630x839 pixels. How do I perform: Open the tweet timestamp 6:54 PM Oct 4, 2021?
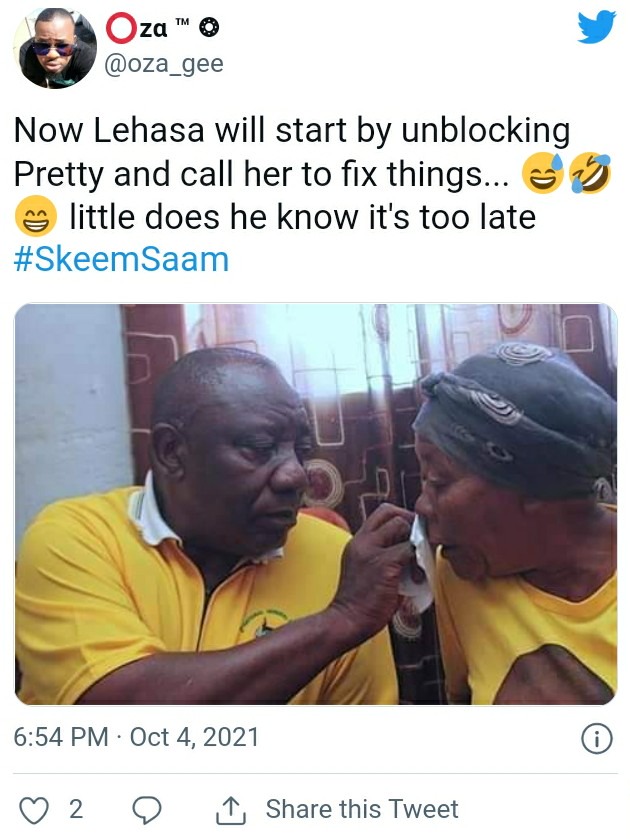coord(136,737)
